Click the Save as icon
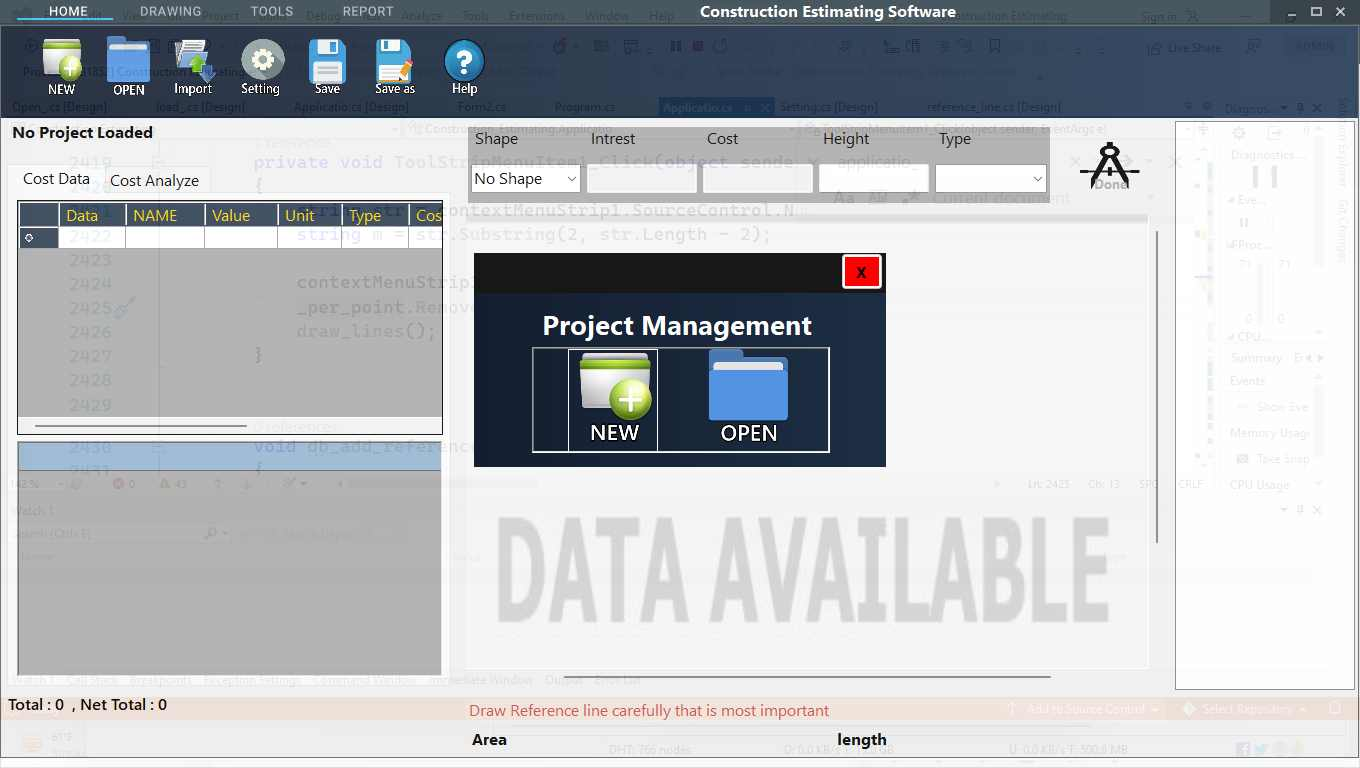 coord(395,67)
